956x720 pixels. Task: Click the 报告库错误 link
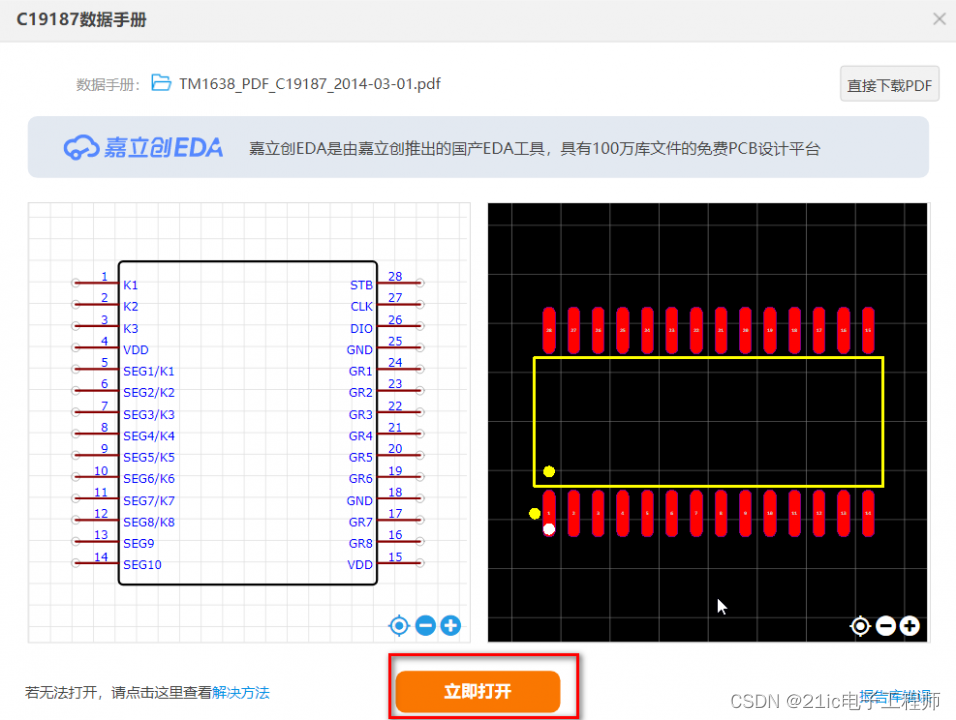897,695
